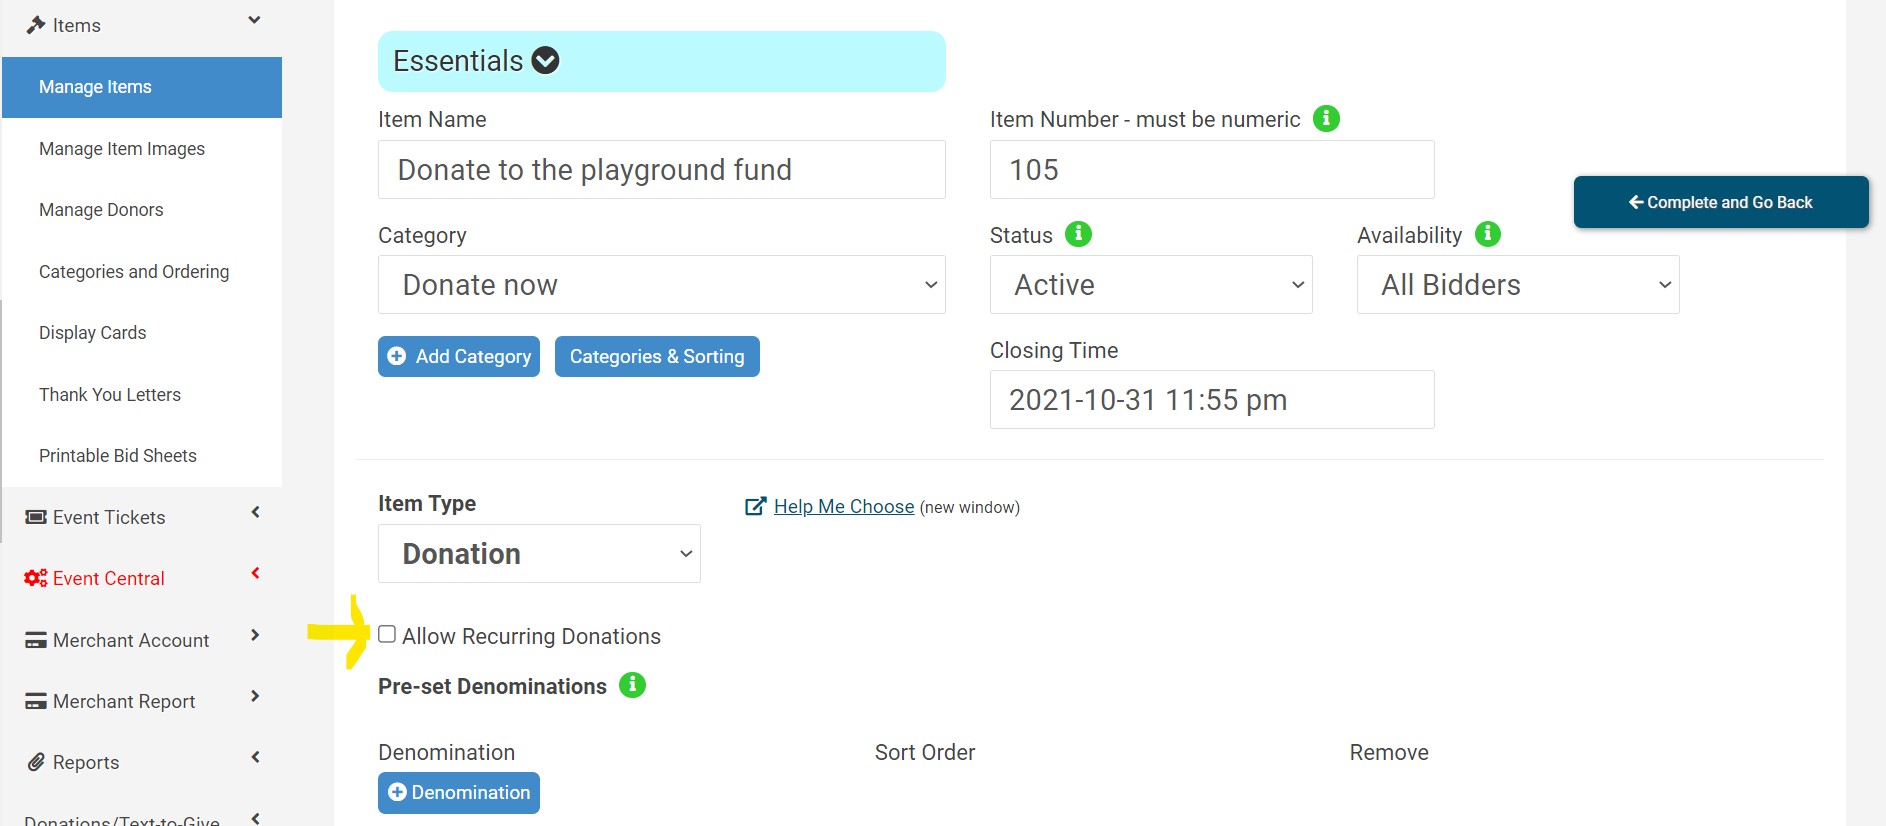Screen dimensions: 1886x826
Task: Click the Reports paperclip icon
Action: (36, 762)
